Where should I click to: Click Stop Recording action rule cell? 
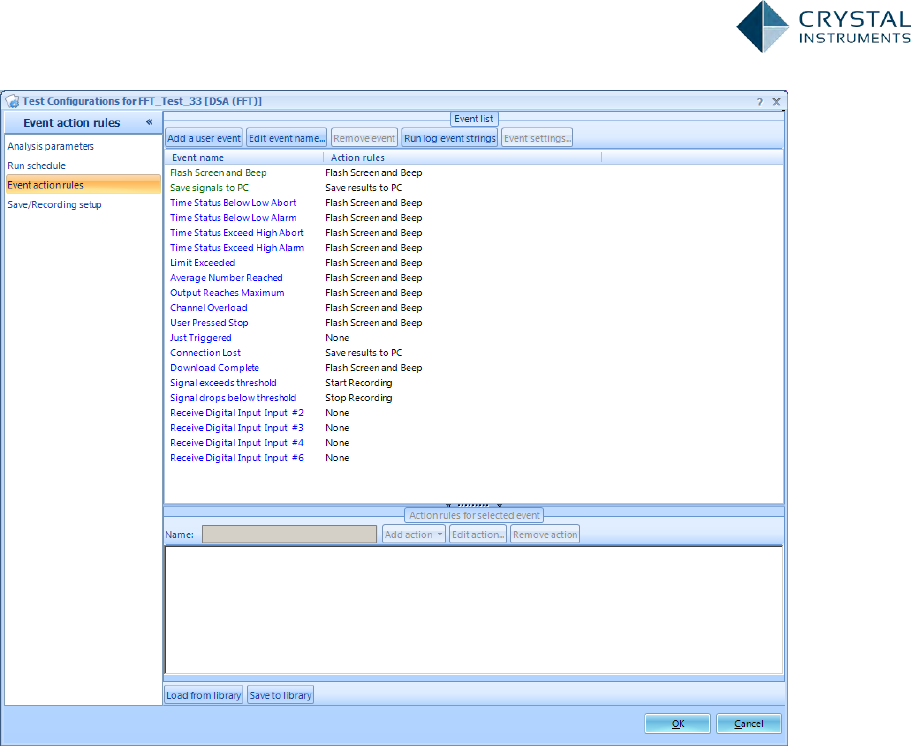point(358,398)
